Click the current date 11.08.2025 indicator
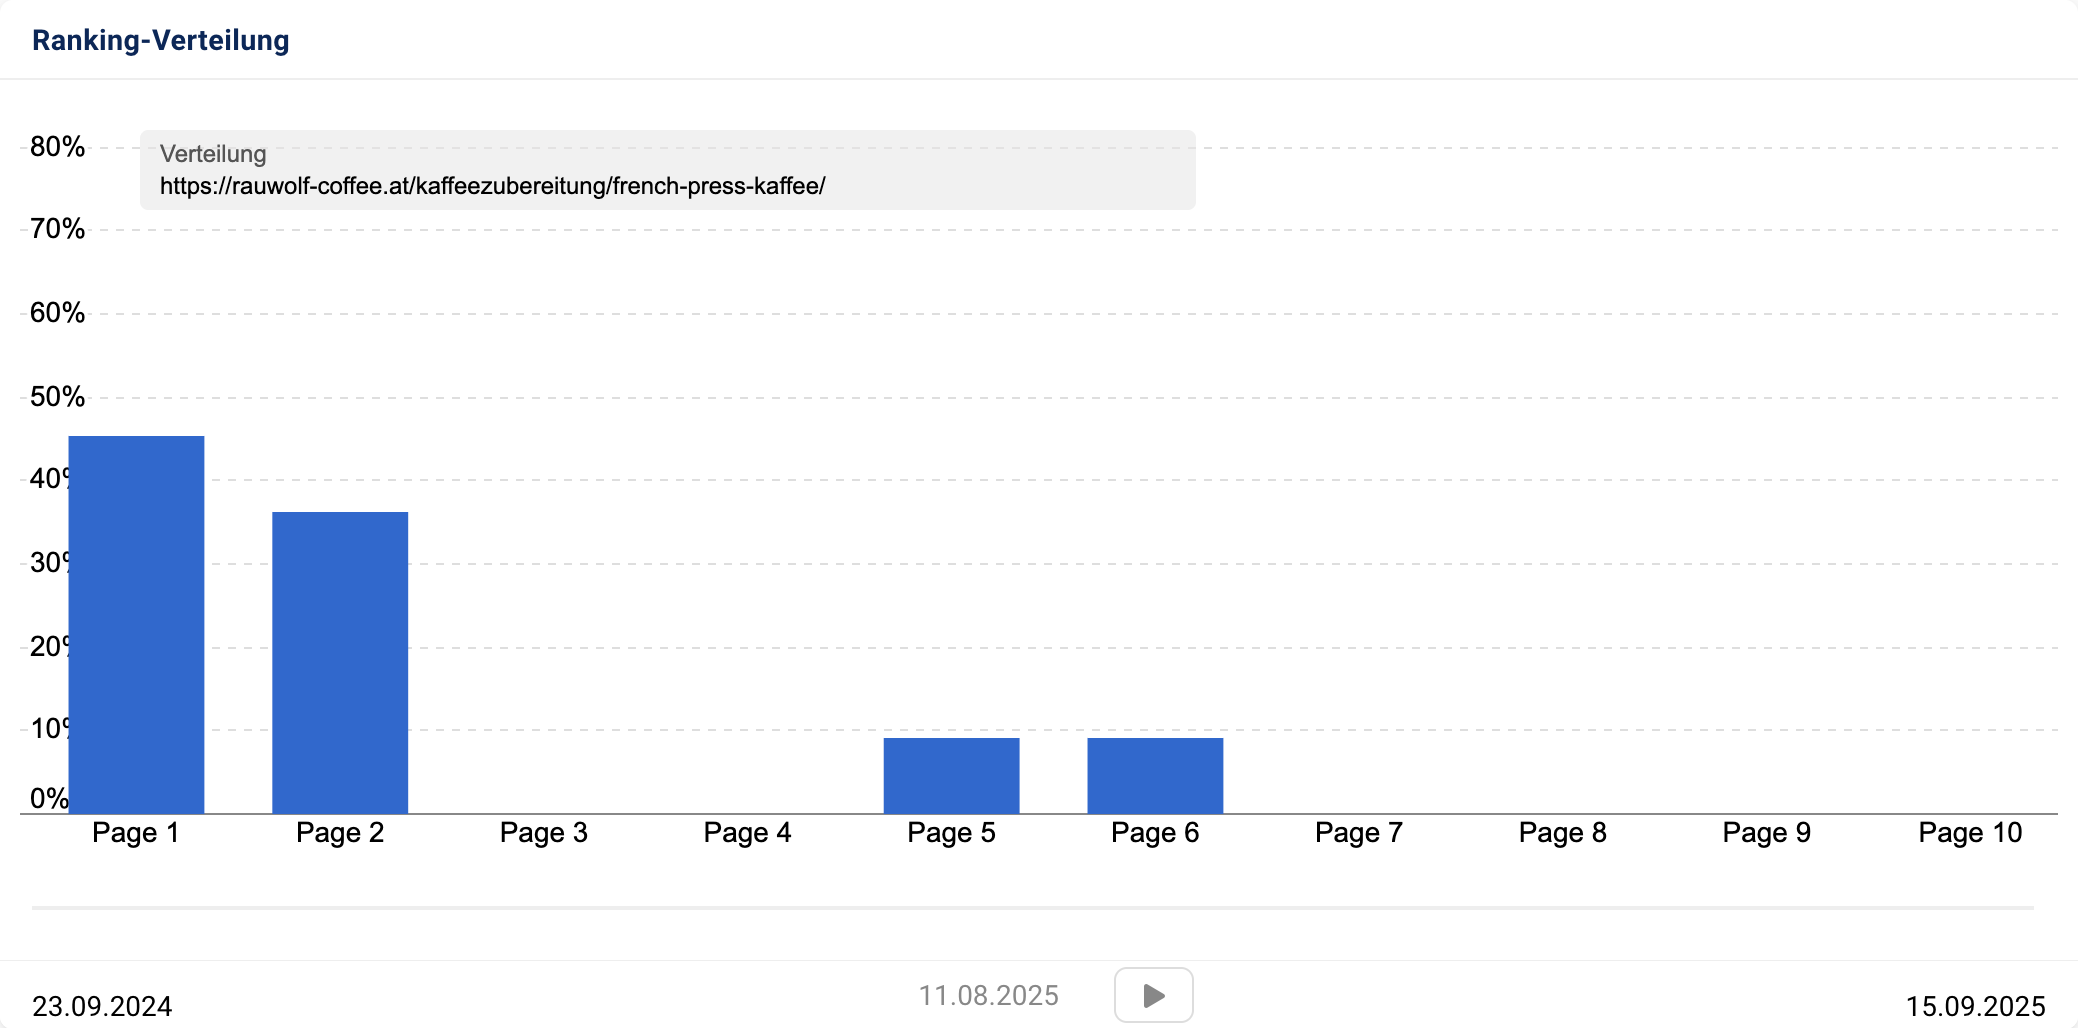 point(988,994)
